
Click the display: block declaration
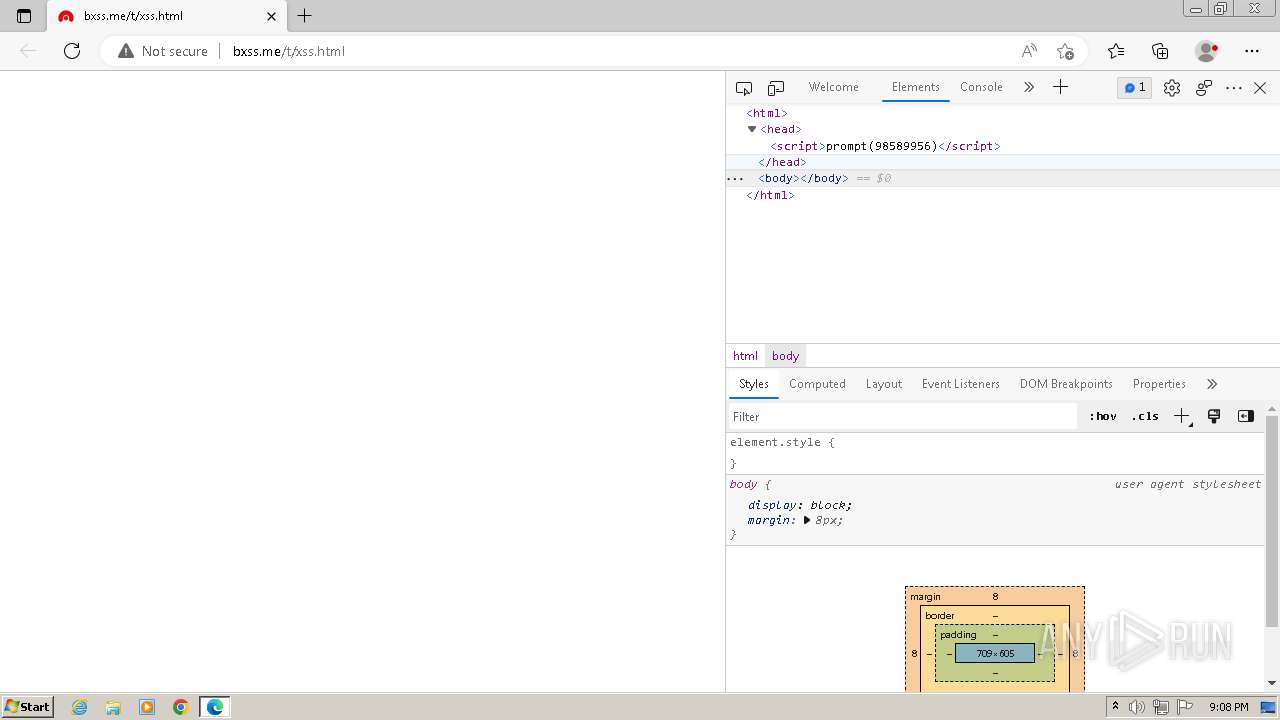coord(800,505)
